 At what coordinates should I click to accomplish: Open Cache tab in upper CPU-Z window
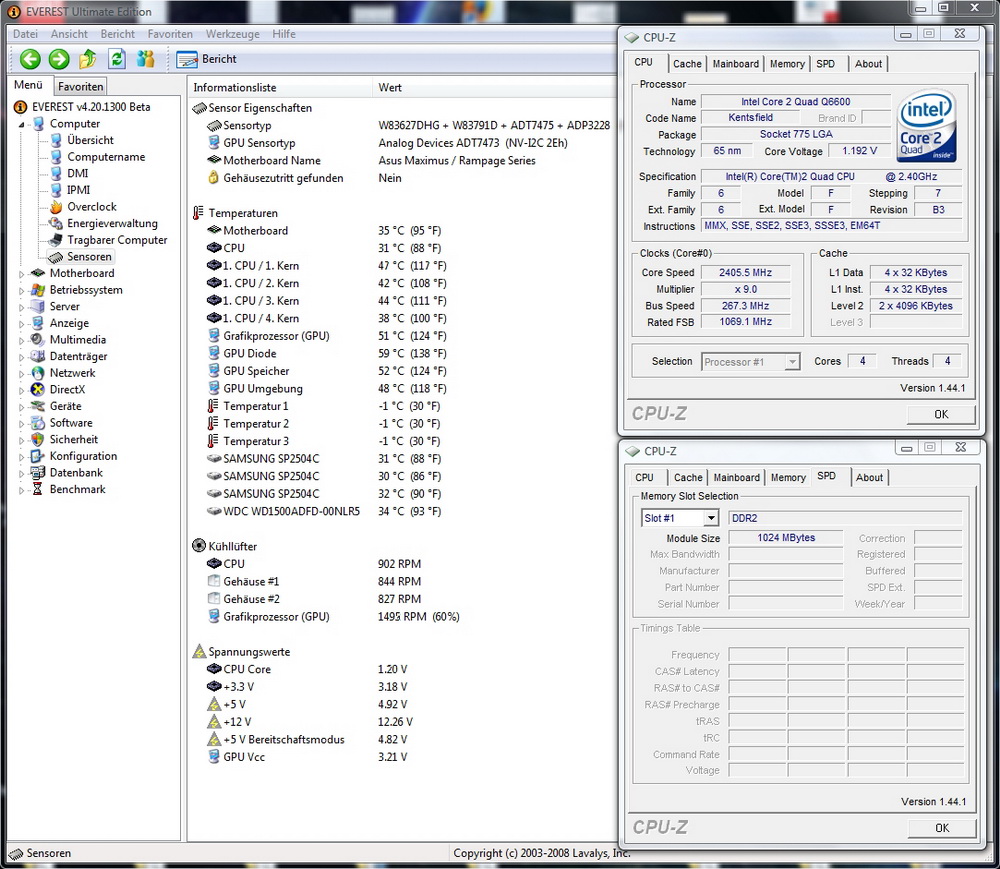687,64
